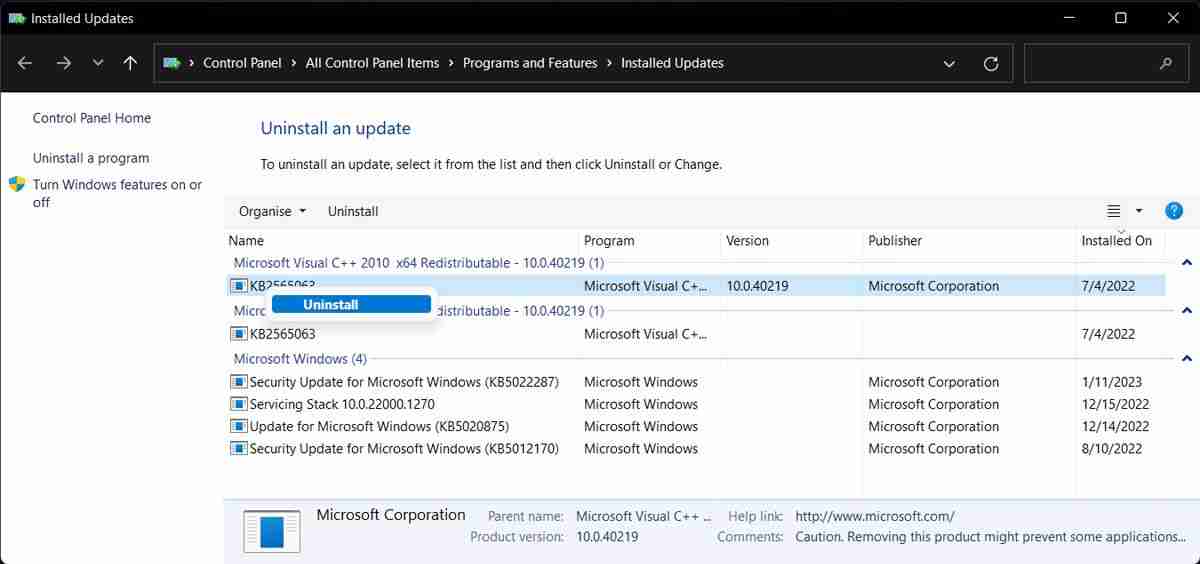Refresh the Installed Updates list
1200x564 pixels.
[x=991, y=63]
